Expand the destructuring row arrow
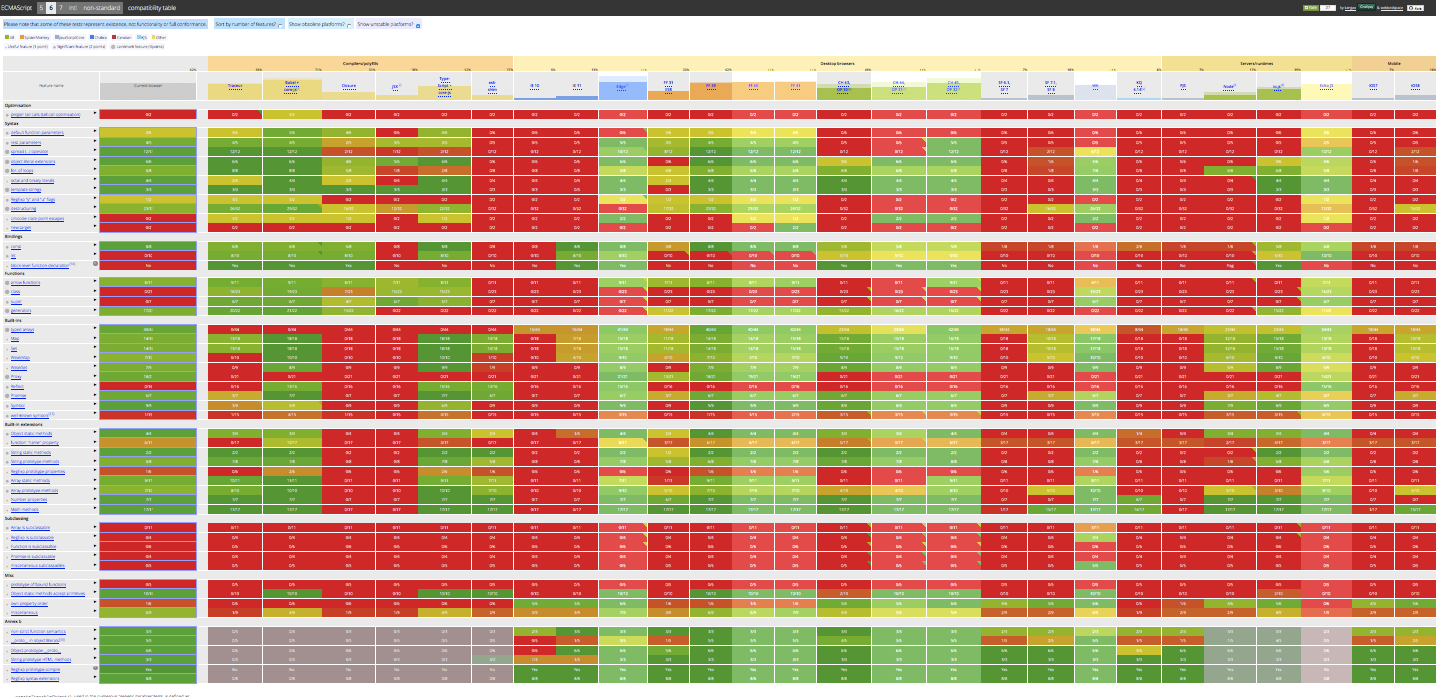The height and width of the screenshot is (697, 1436). (x=95, y=207)
